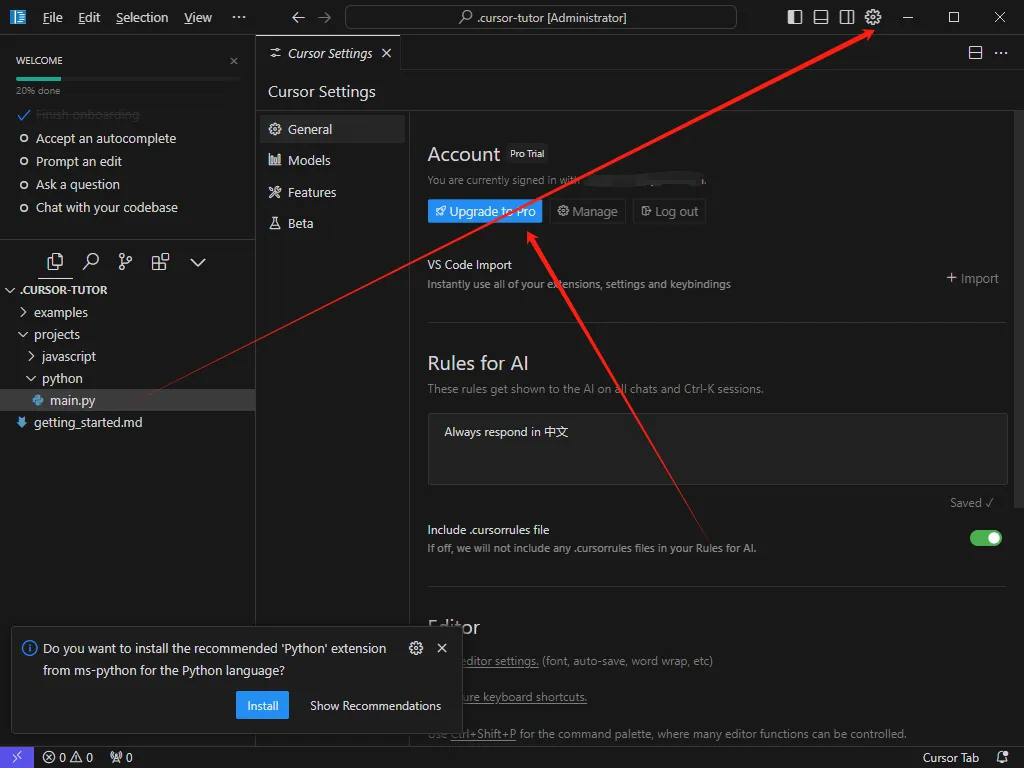Screen dimensions: 1024x768
Task: Open the Search view icon in sidebar
Action: 91,262
